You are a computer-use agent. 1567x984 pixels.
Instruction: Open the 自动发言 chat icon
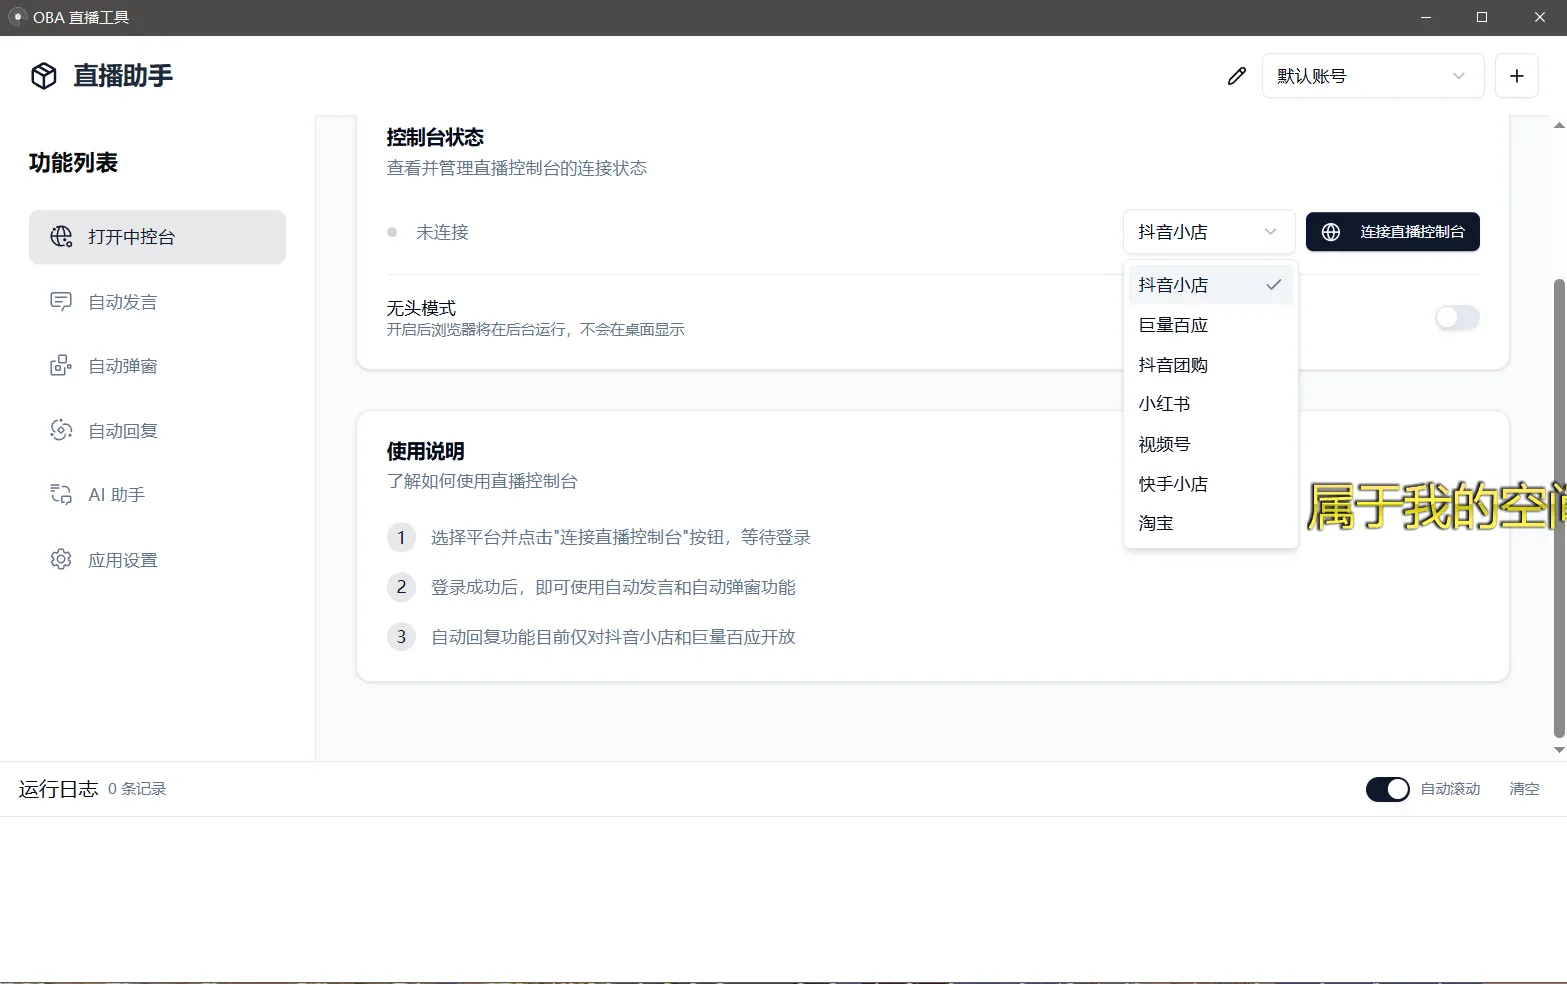tap(61, 301)
